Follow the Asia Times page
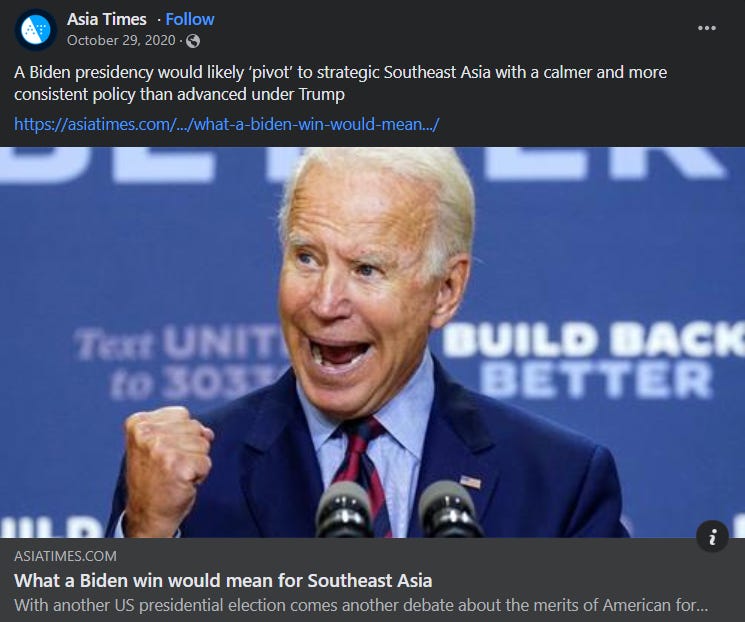The width and height of the screenshot is (745, 622). point(190,19)
